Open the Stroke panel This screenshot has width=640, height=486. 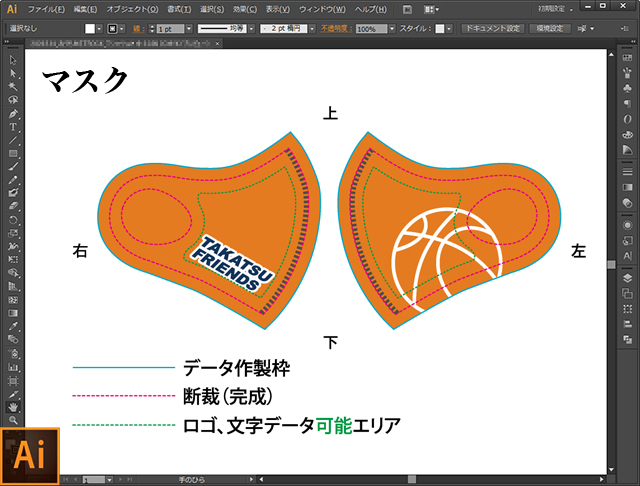tap(627, 172)
